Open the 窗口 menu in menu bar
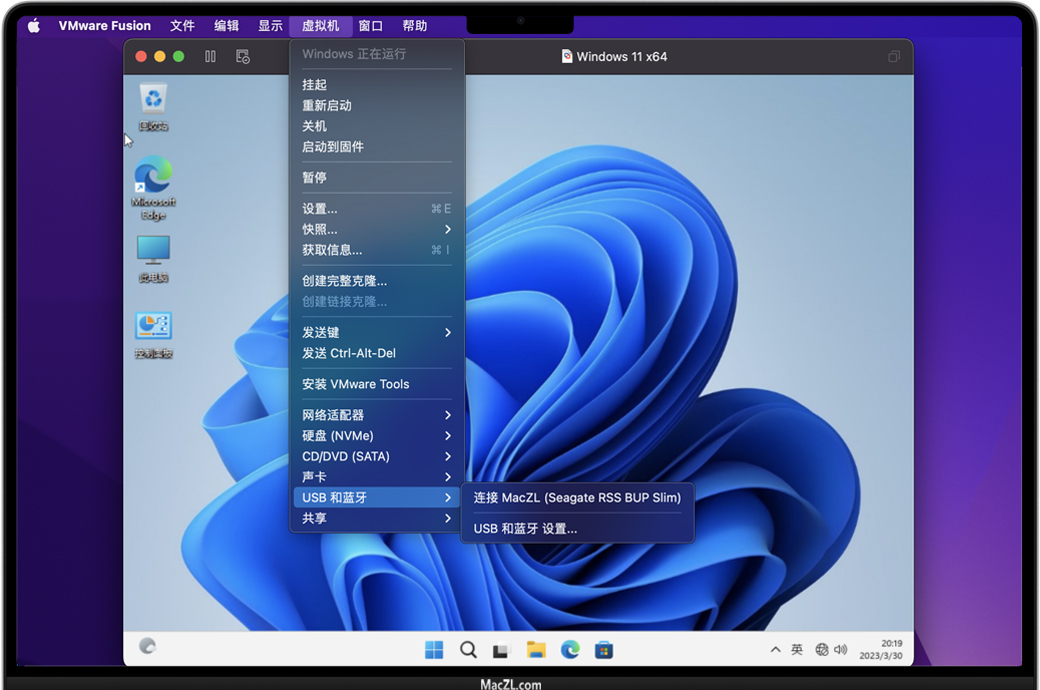The image size is (1040, 690). click(370, 26)
